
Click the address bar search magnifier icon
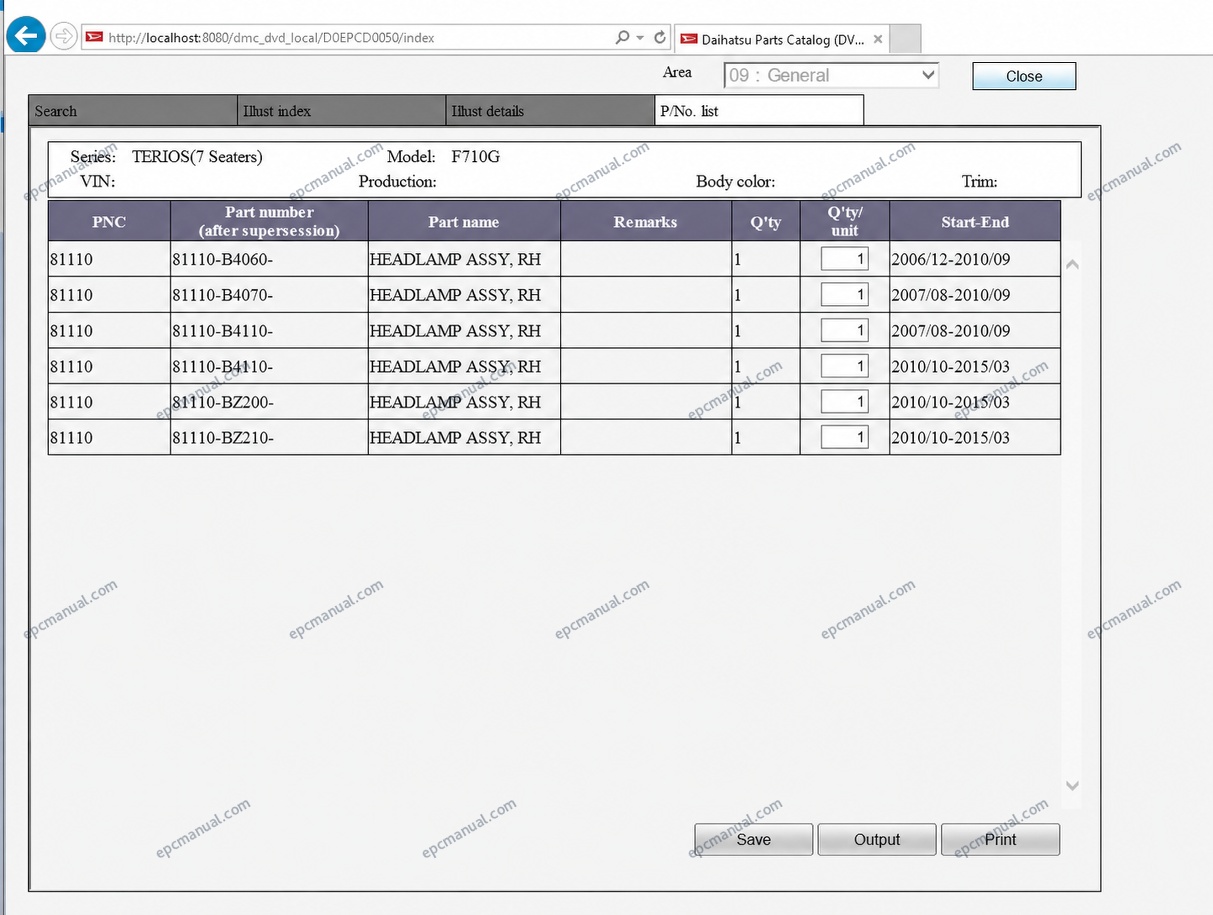coord(624,37)
